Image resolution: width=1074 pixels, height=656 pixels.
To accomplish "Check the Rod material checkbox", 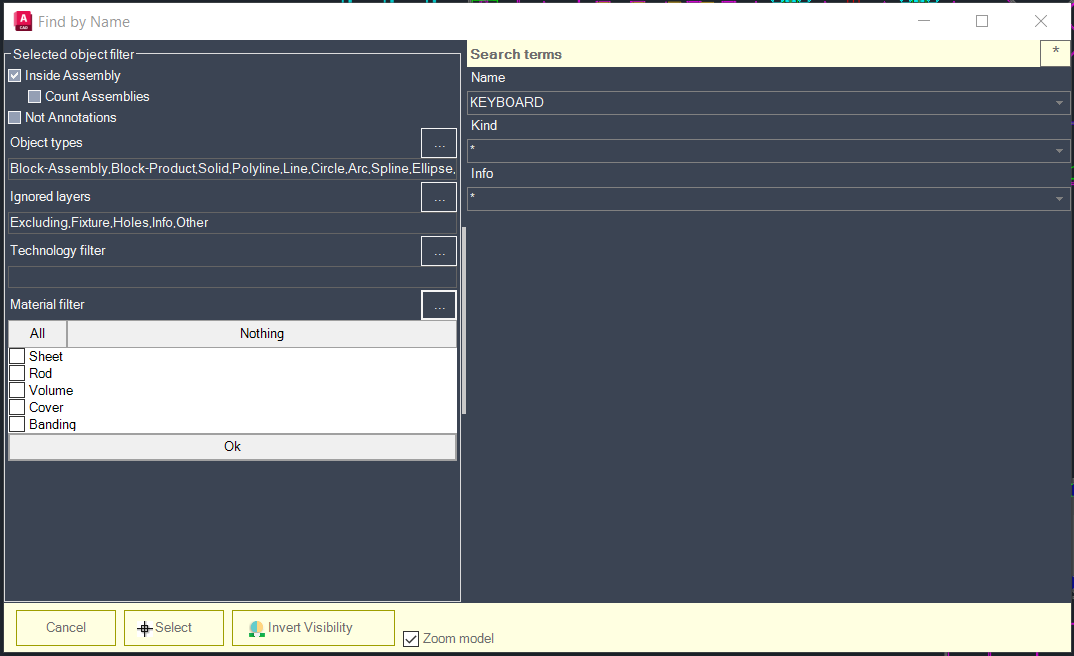I will point(17,373).
